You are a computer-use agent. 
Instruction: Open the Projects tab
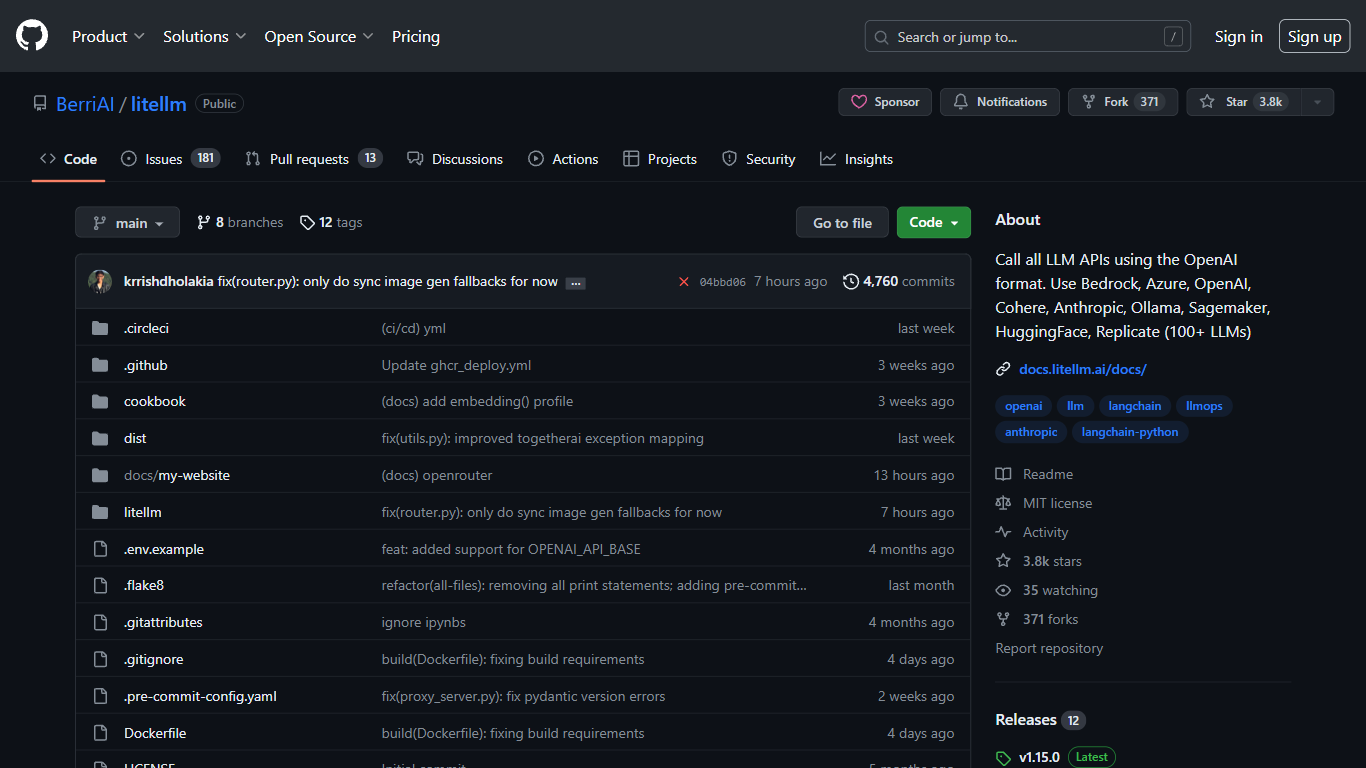click(x=660, y=159)
